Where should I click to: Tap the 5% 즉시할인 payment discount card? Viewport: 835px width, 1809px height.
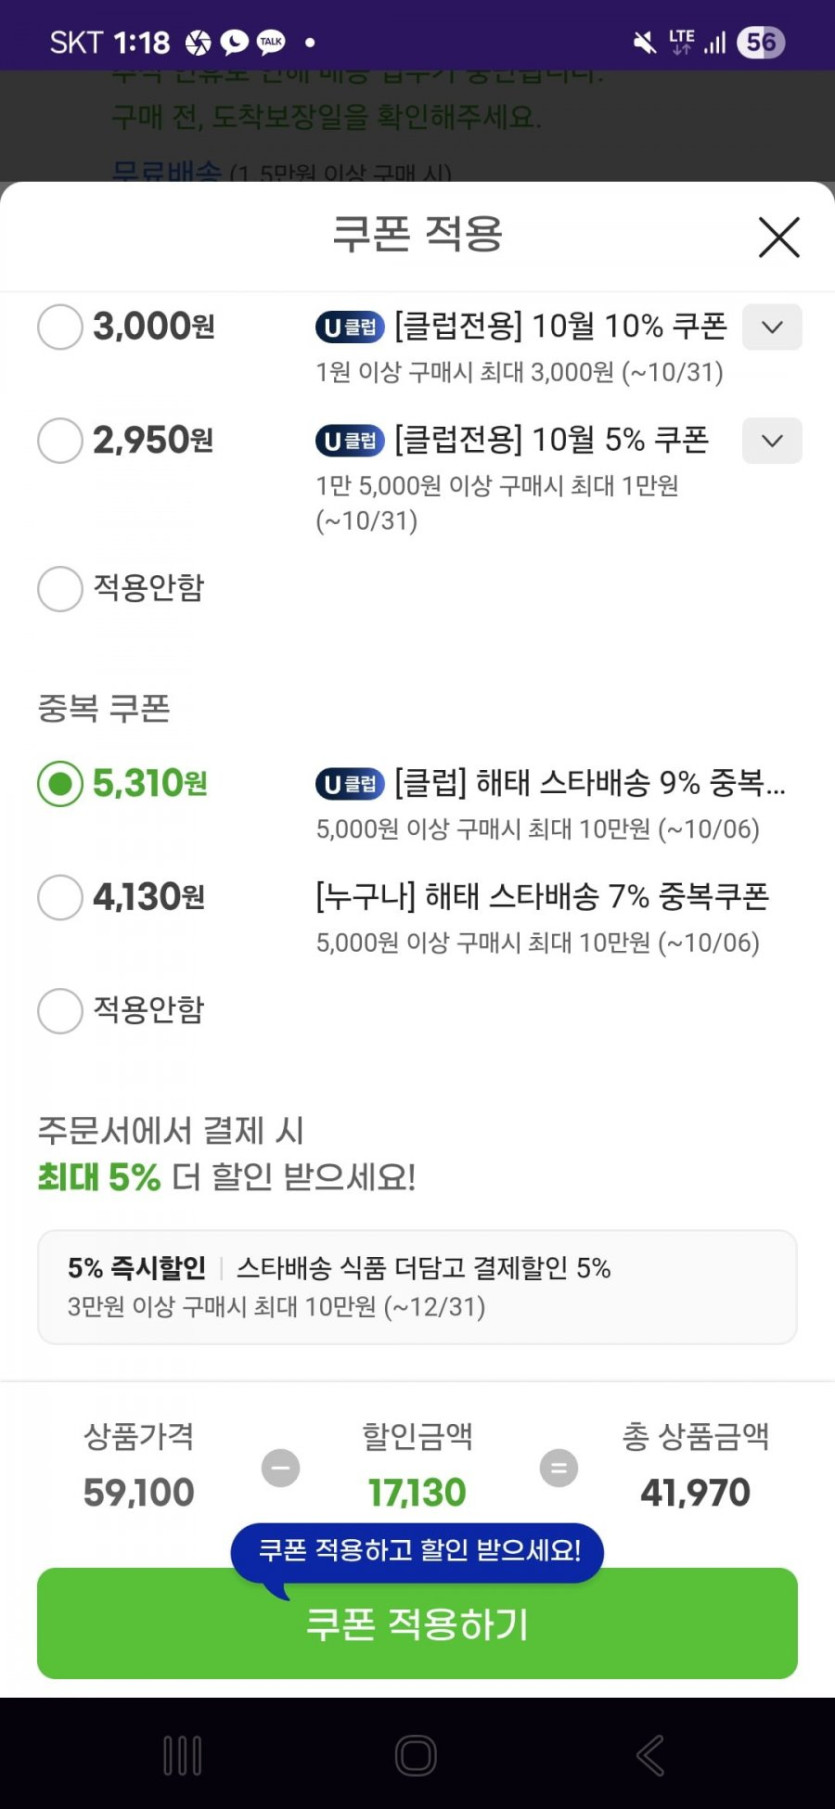pyautogui.click(x=417, y=1287)
